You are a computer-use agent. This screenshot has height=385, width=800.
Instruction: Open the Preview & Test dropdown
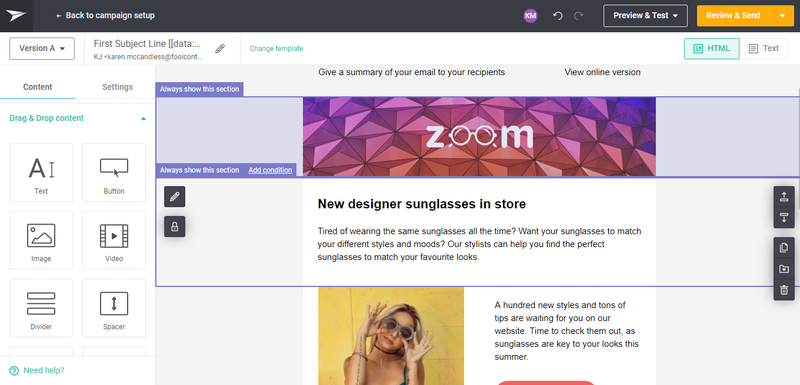click(645, 16)
